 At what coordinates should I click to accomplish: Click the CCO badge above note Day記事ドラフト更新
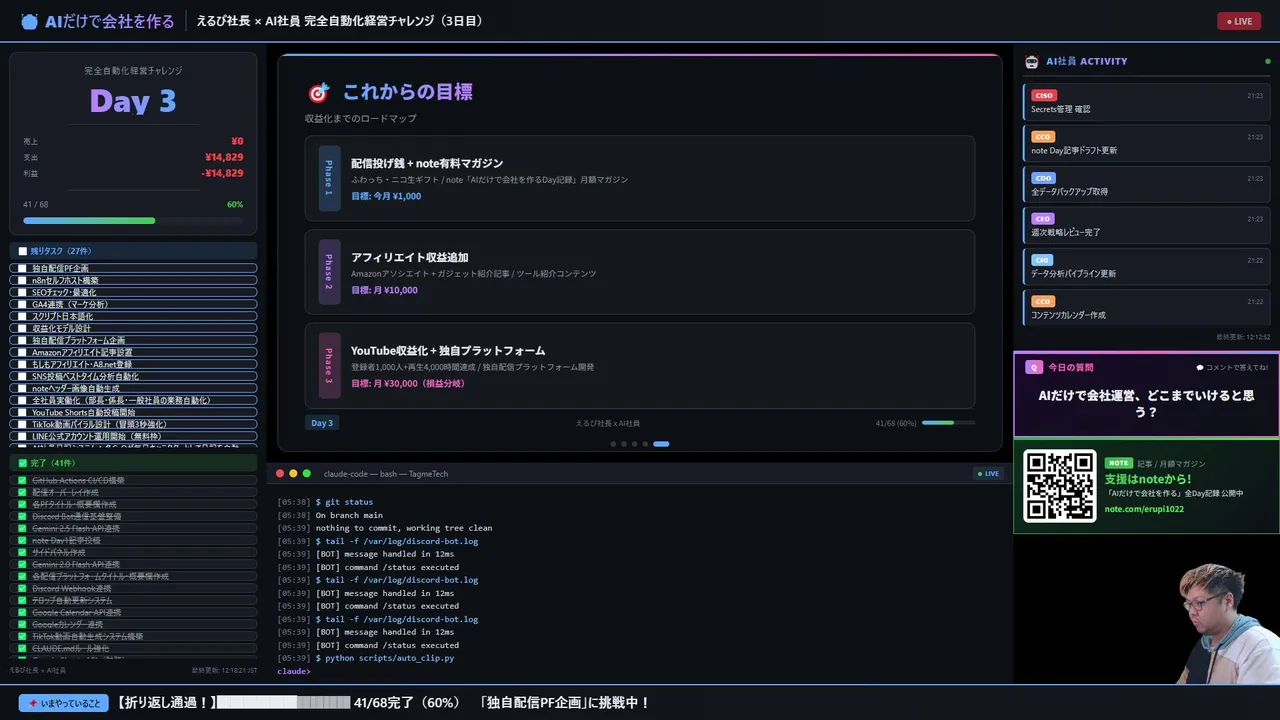coord(1043,137)
